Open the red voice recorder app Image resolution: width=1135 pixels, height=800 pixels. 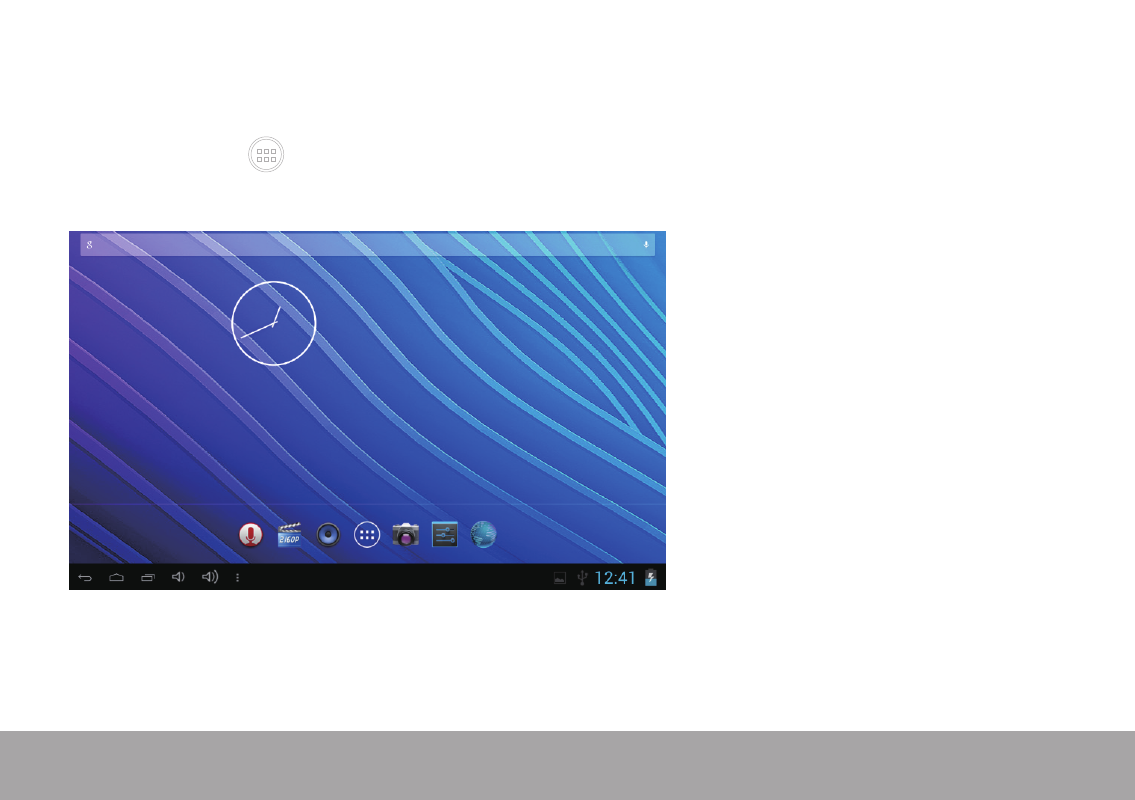point(250,535)
